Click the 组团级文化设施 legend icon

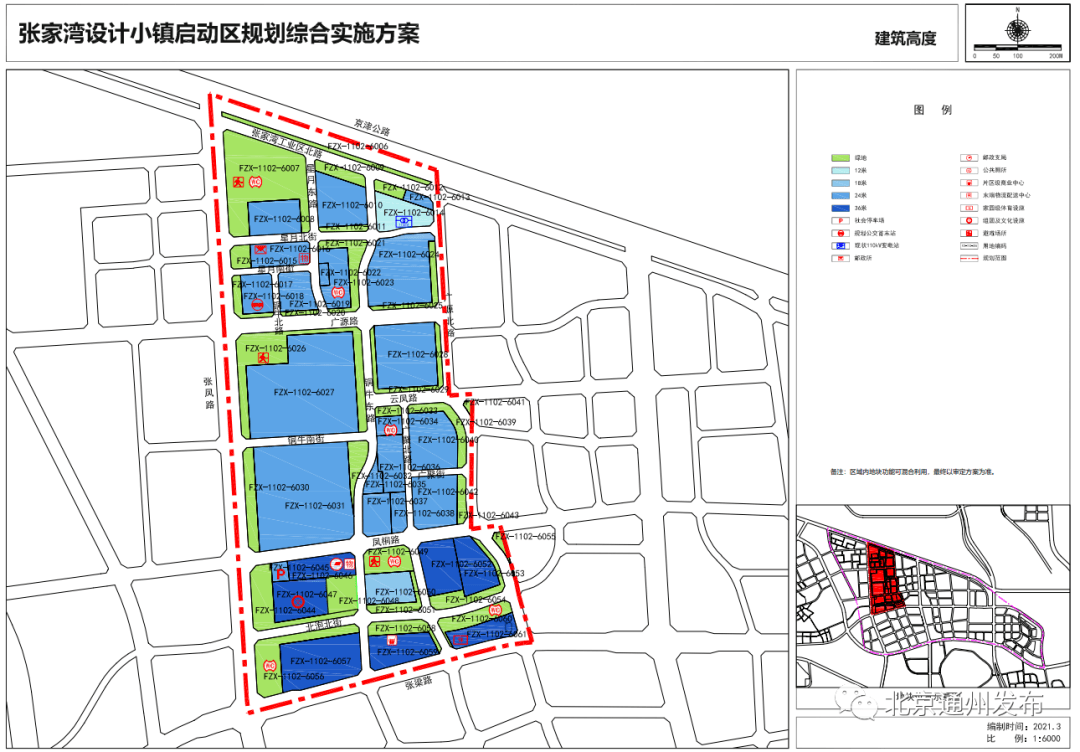tap(969, 220)
